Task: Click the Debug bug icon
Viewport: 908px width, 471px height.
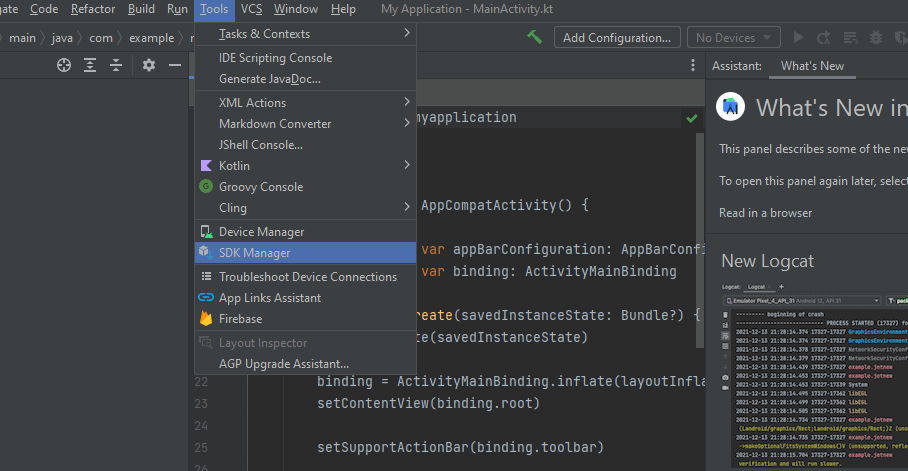Action: pos(876,38)
